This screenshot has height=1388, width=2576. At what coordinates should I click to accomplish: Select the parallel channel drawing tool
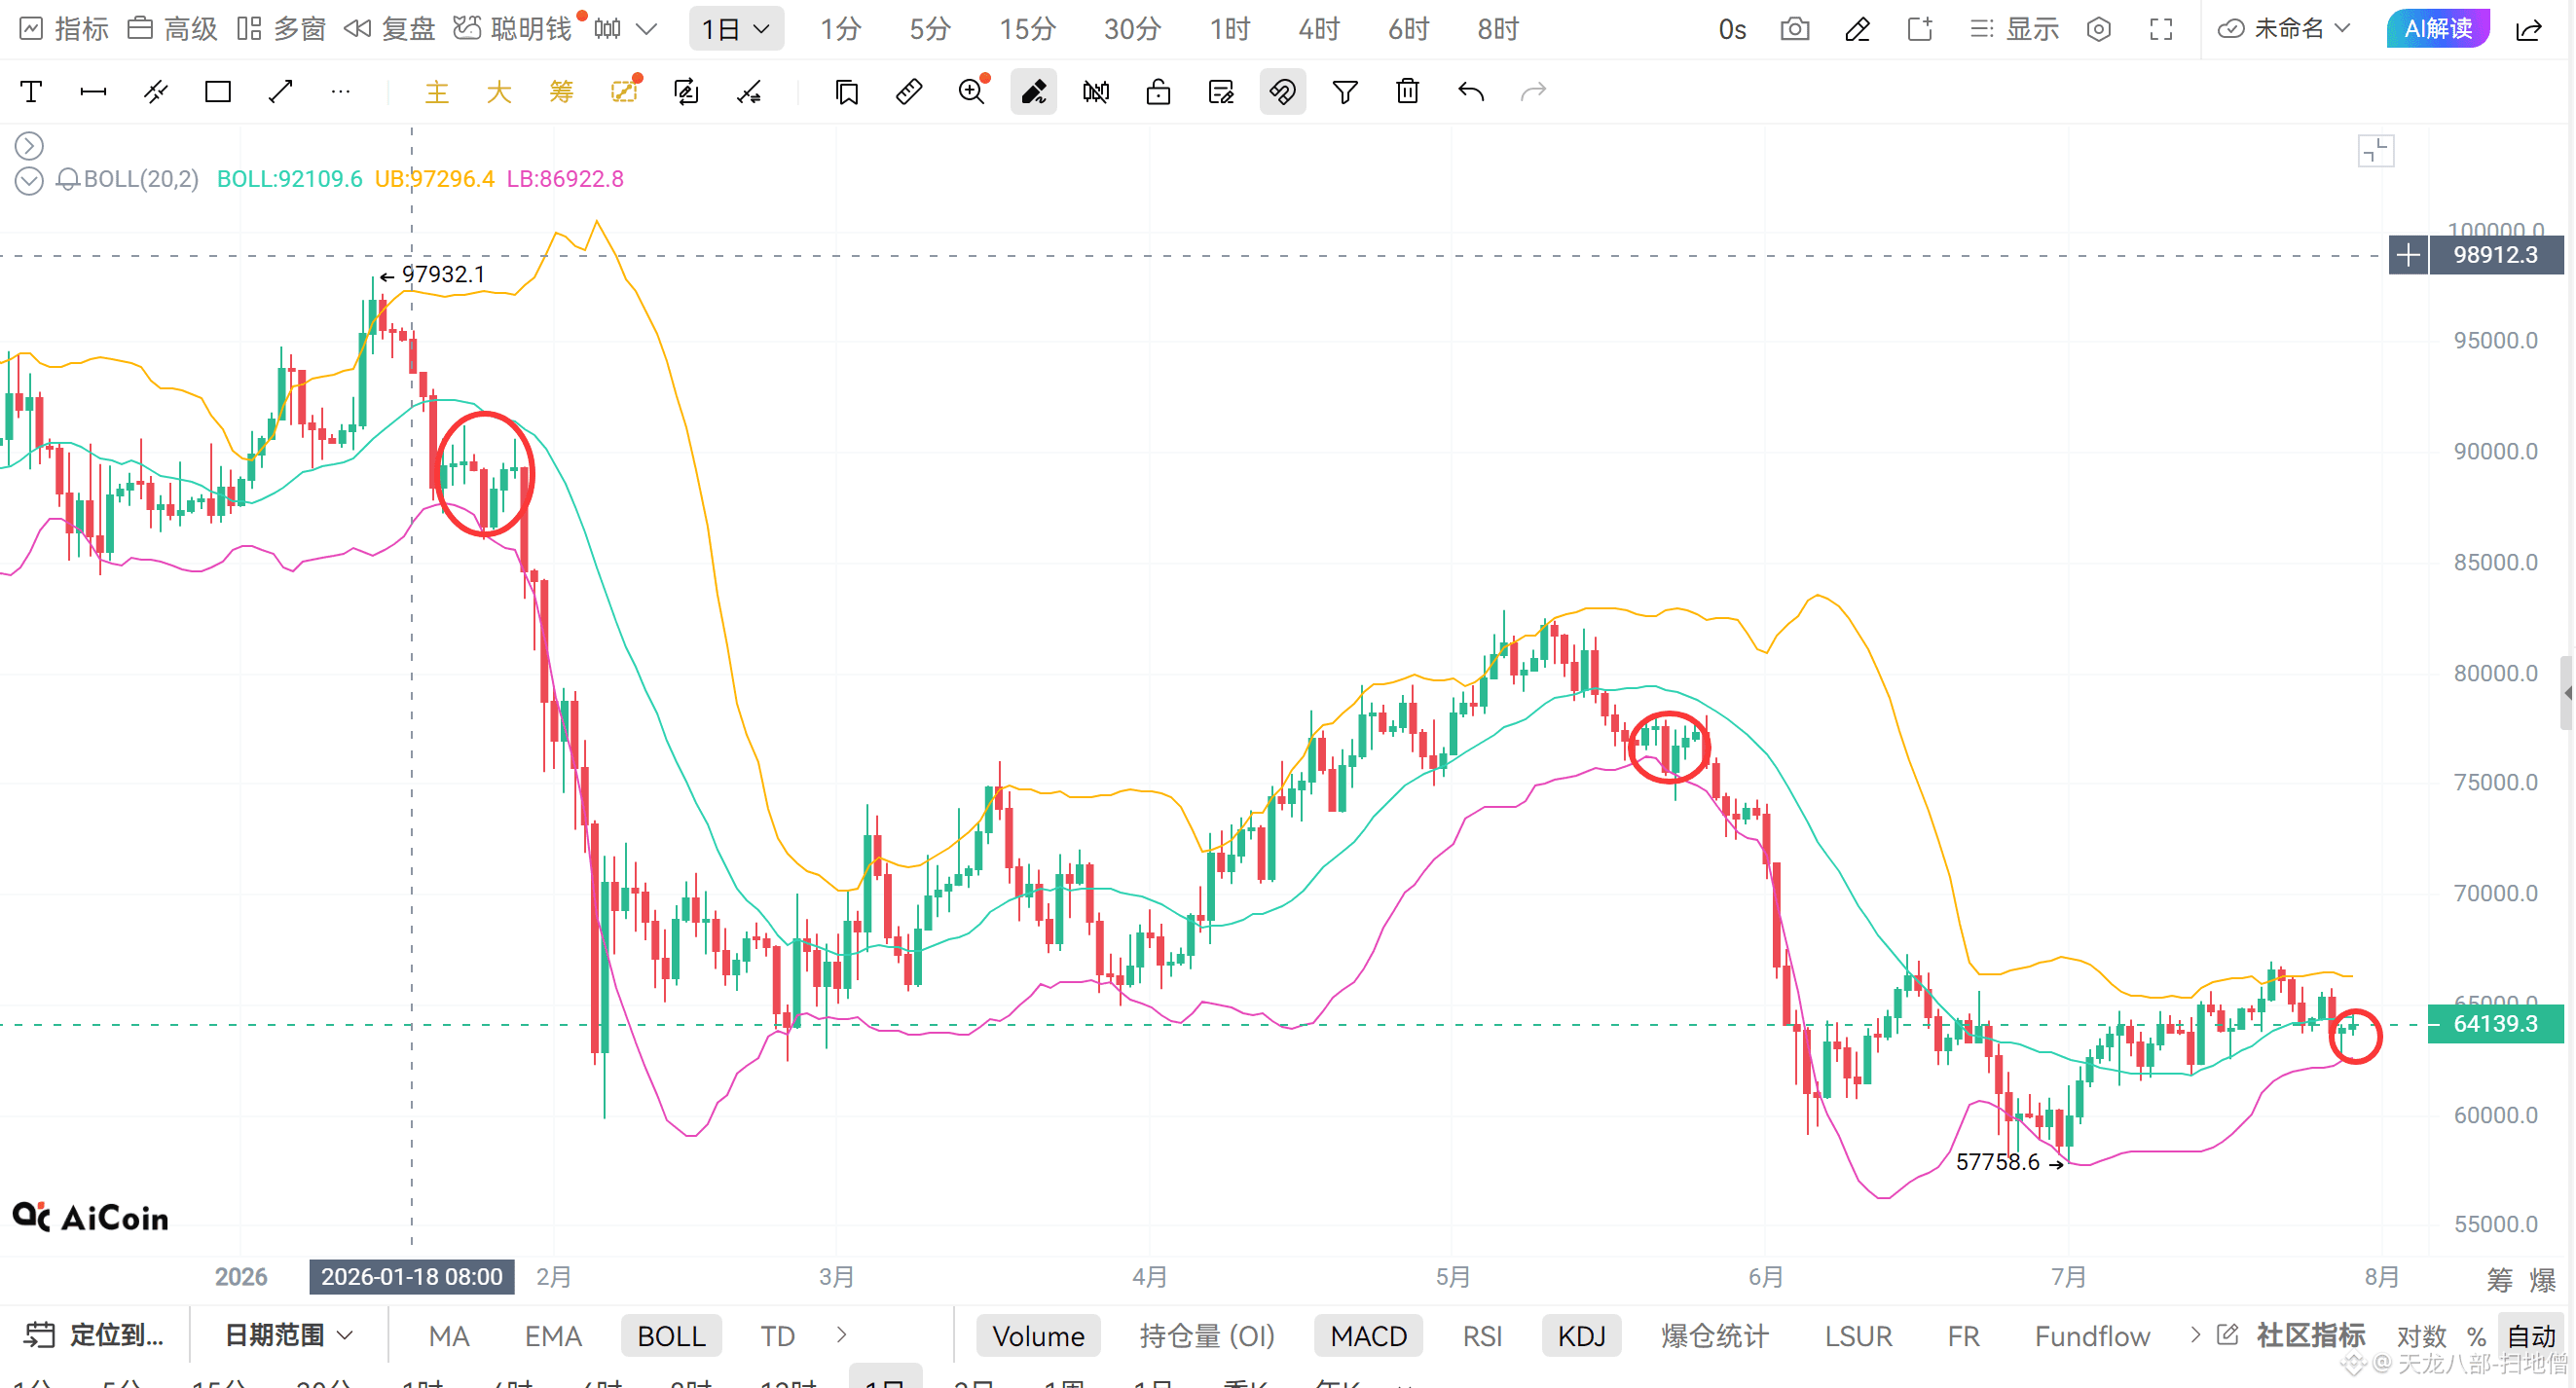[x=156, y=92]
